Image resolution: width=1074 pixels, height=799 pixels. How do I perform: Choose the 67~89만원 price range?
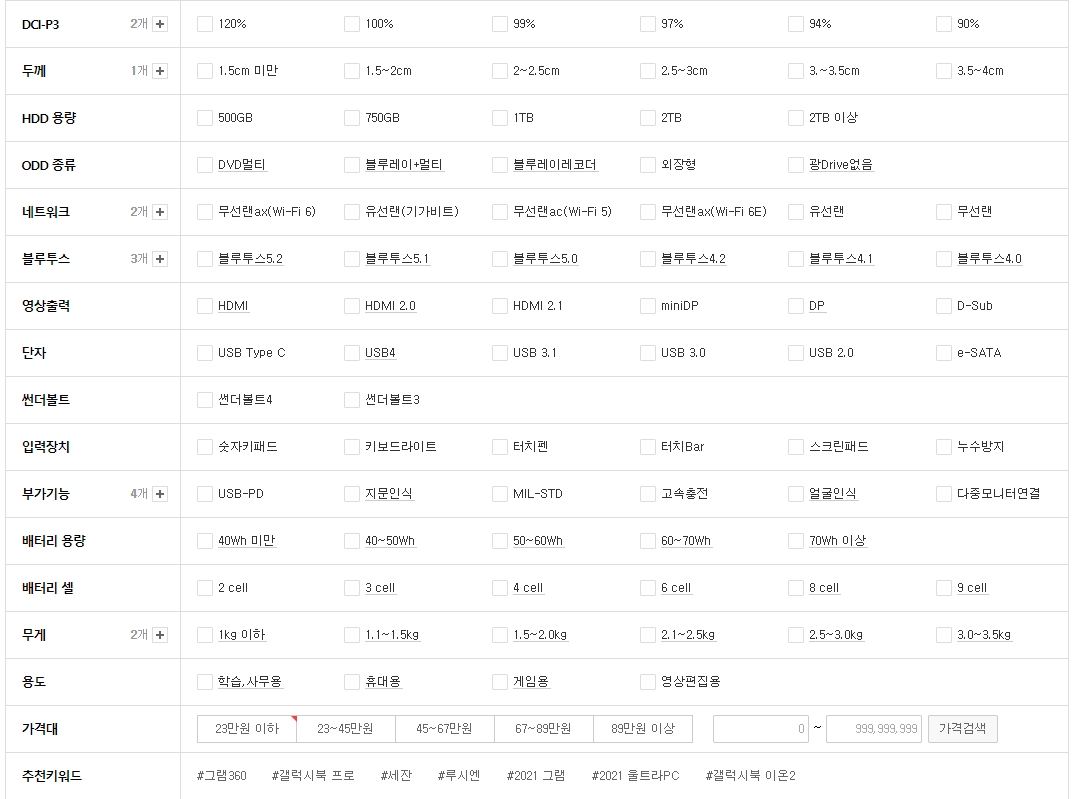543,729
